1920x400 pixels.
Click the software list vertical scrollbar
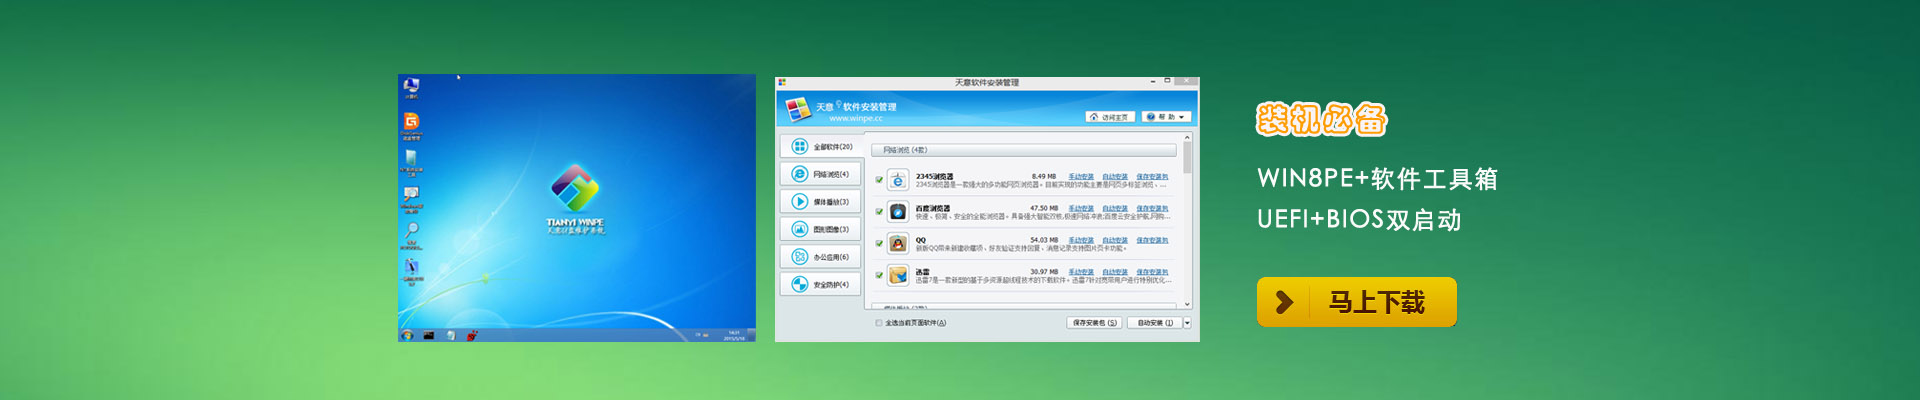[x=1187, y=220]
